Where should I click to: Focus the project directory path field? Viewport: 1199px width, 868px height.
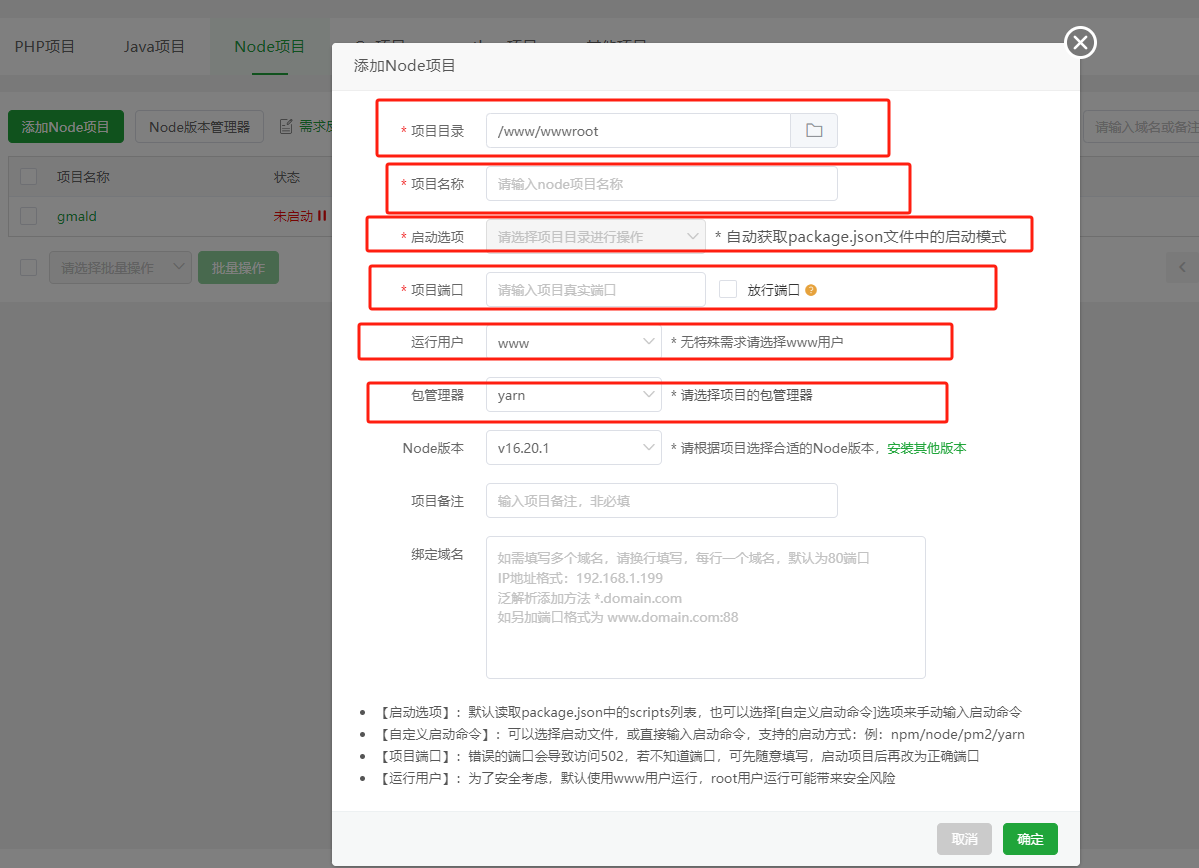tap(638, 131)
